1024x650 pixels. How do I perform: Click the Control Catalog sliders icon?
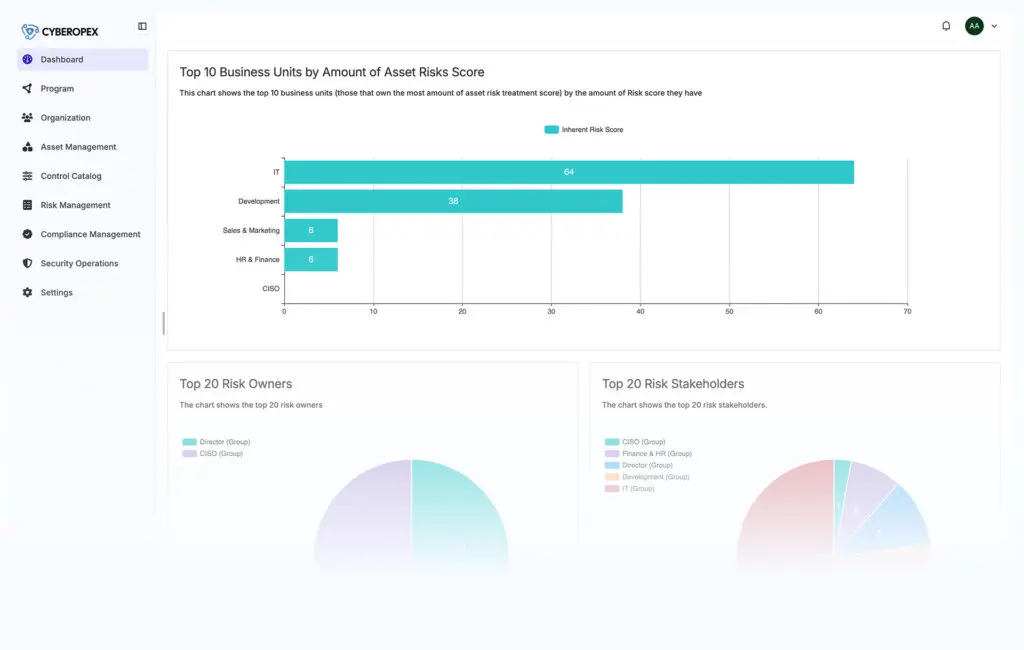click(27, 176)
